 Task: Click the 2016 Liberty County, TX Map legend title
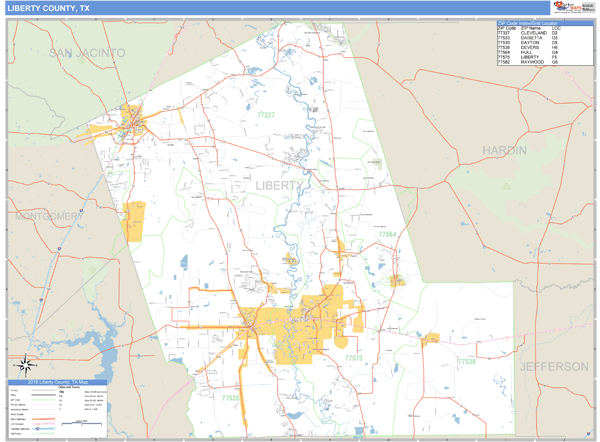click(x=58, y=382)
